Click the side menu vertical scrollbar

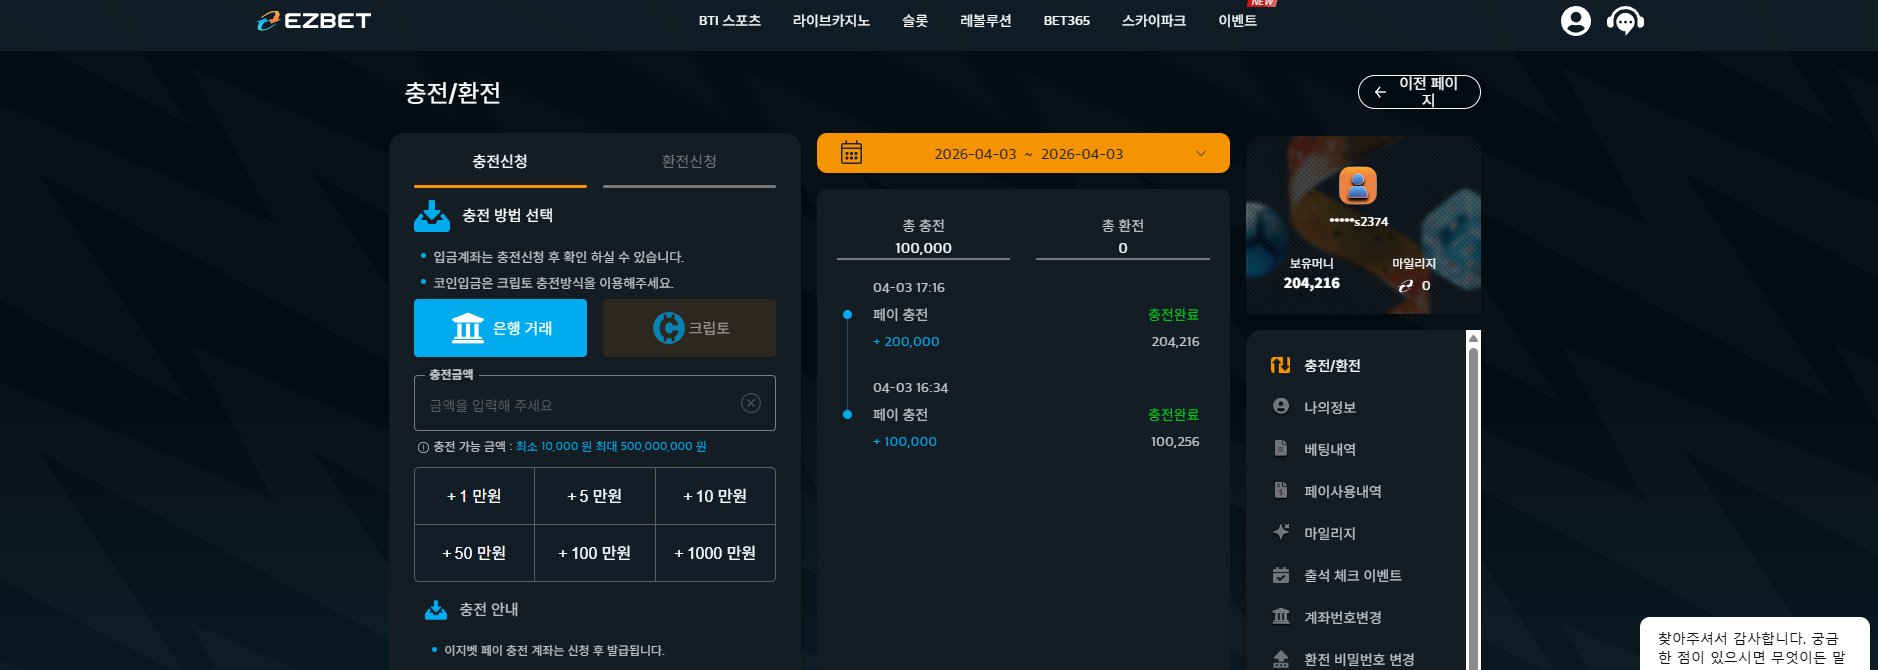tap(1473, 500)
